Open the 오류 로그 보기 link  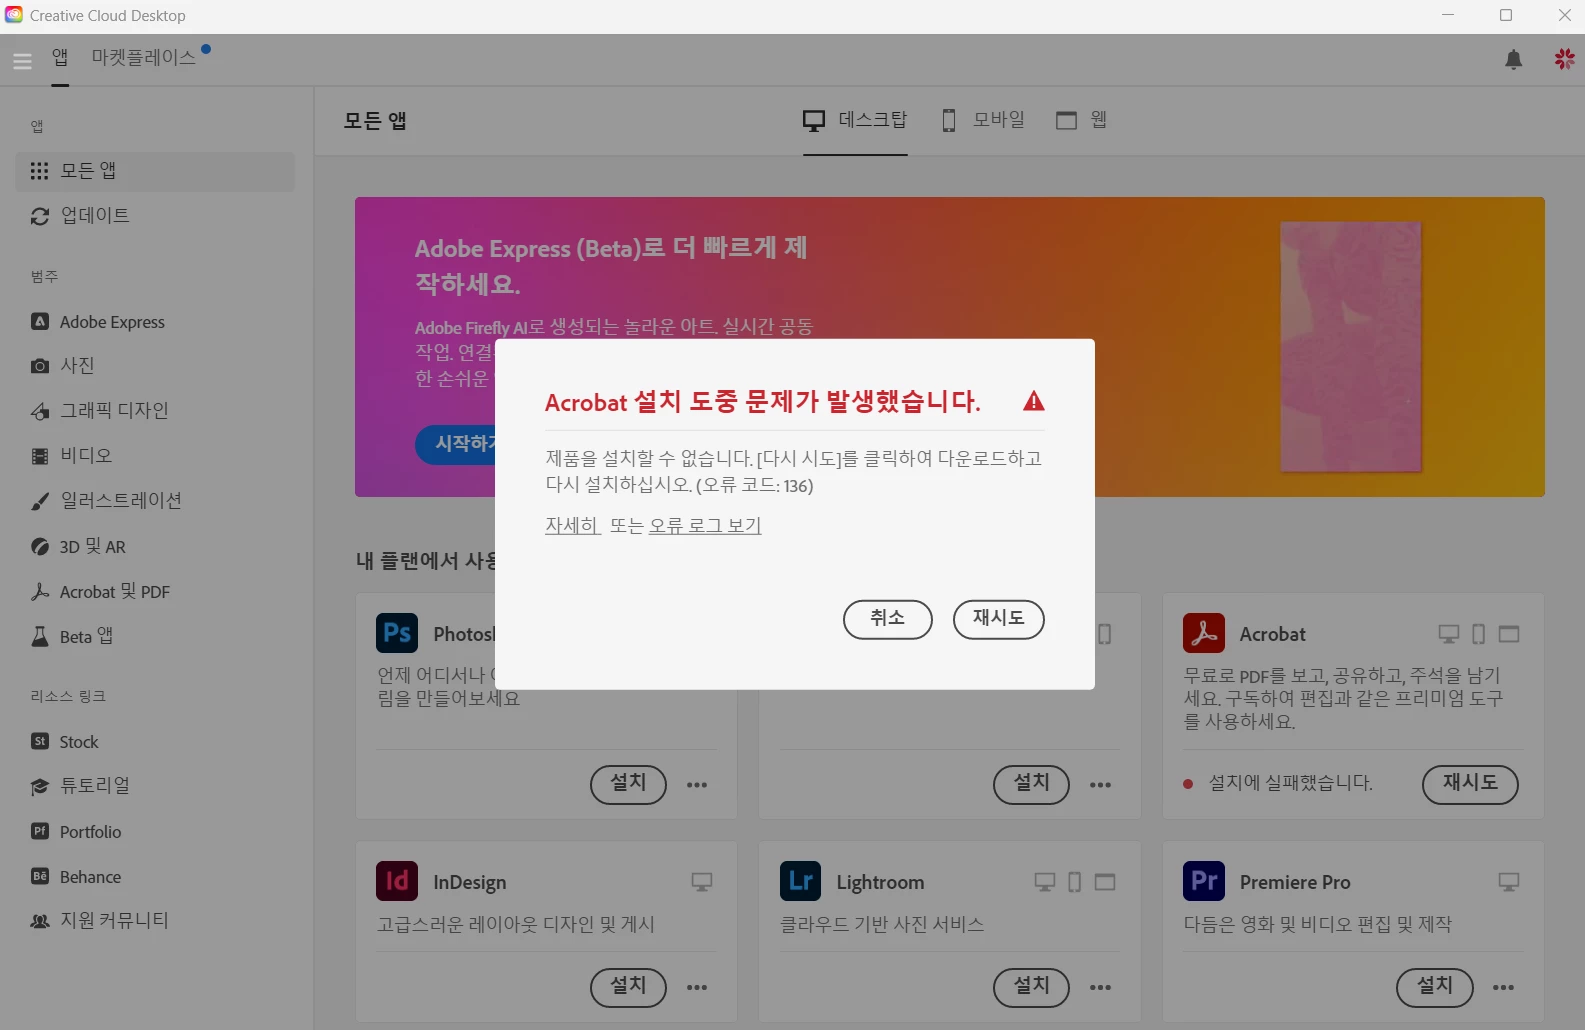click(705, 525)
